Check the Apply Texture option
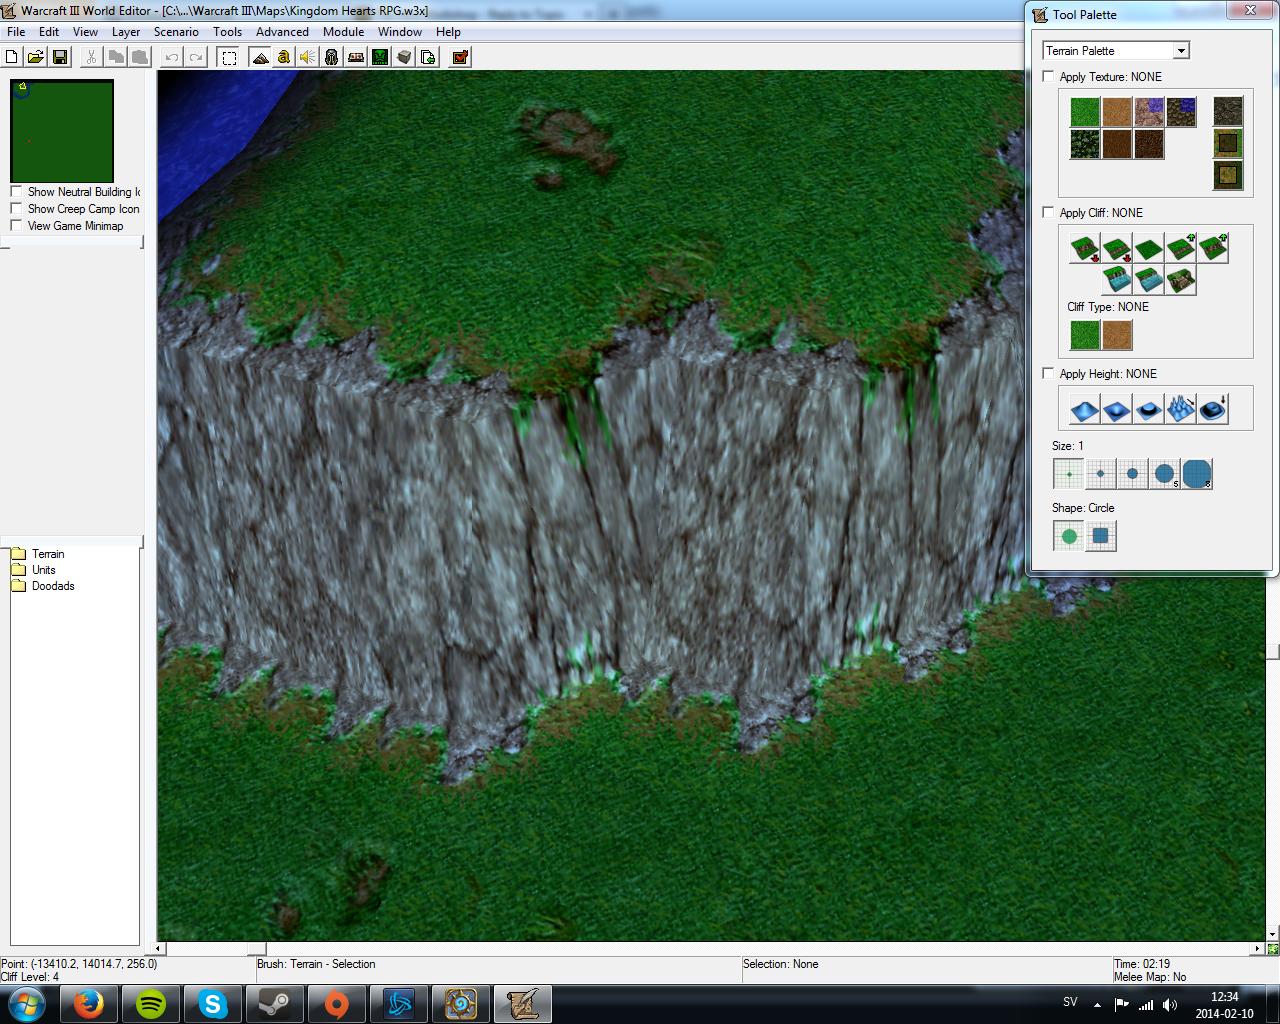This screenshot has height=1024, width=1280. pyautogui.click(x=1048, y=76)
